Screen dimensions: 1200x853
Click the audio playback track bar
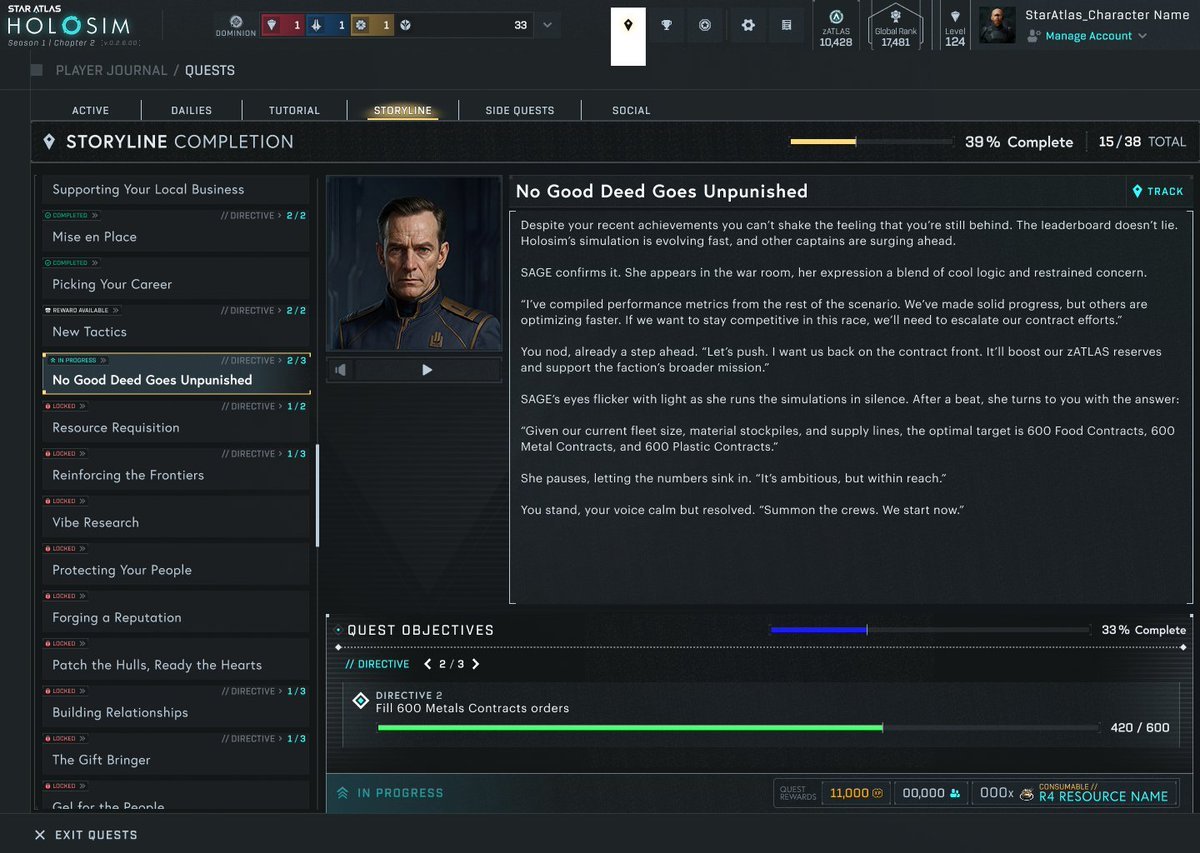pyautogui.click(x=428, y=370)
